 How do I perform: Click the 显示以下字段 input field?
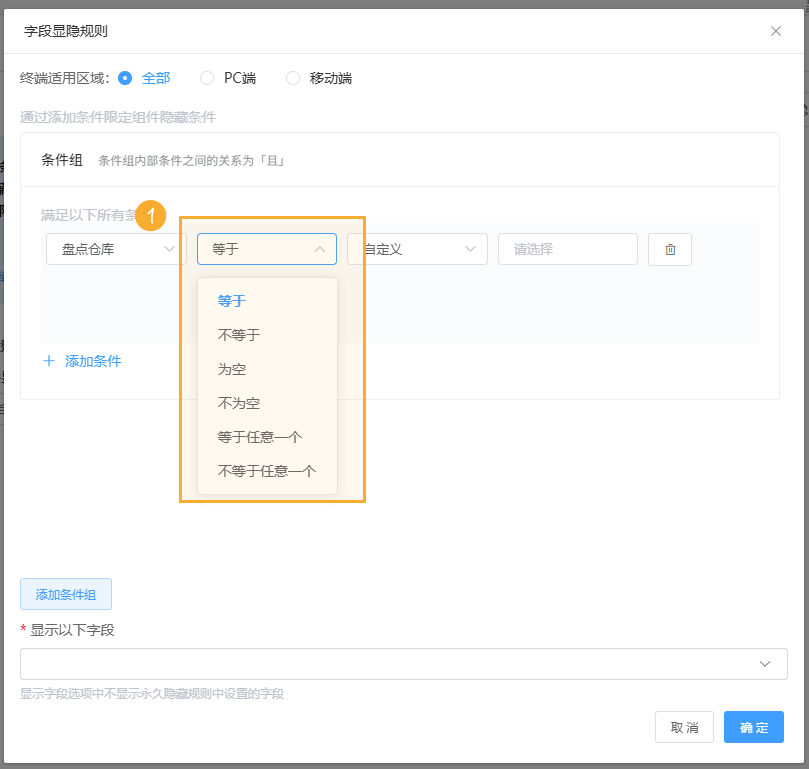400,663
